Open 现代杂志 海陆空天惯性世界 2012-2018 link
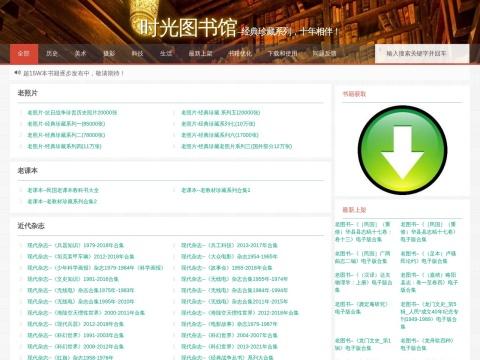This screenshot has height=360, width=480. pos(240,313)
